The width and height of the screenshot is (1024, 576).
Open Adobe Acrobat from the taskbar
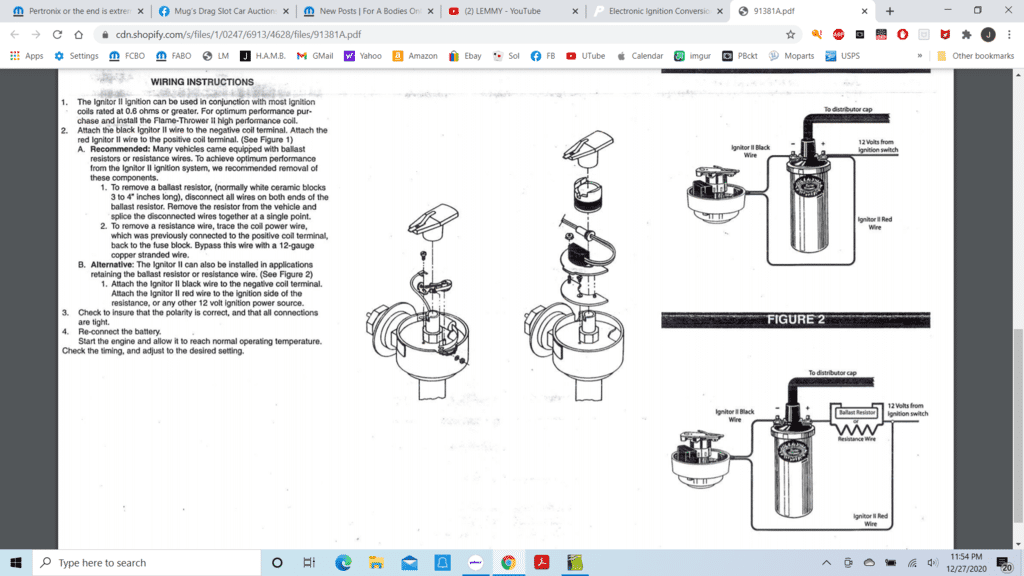[x=541, y=563]
